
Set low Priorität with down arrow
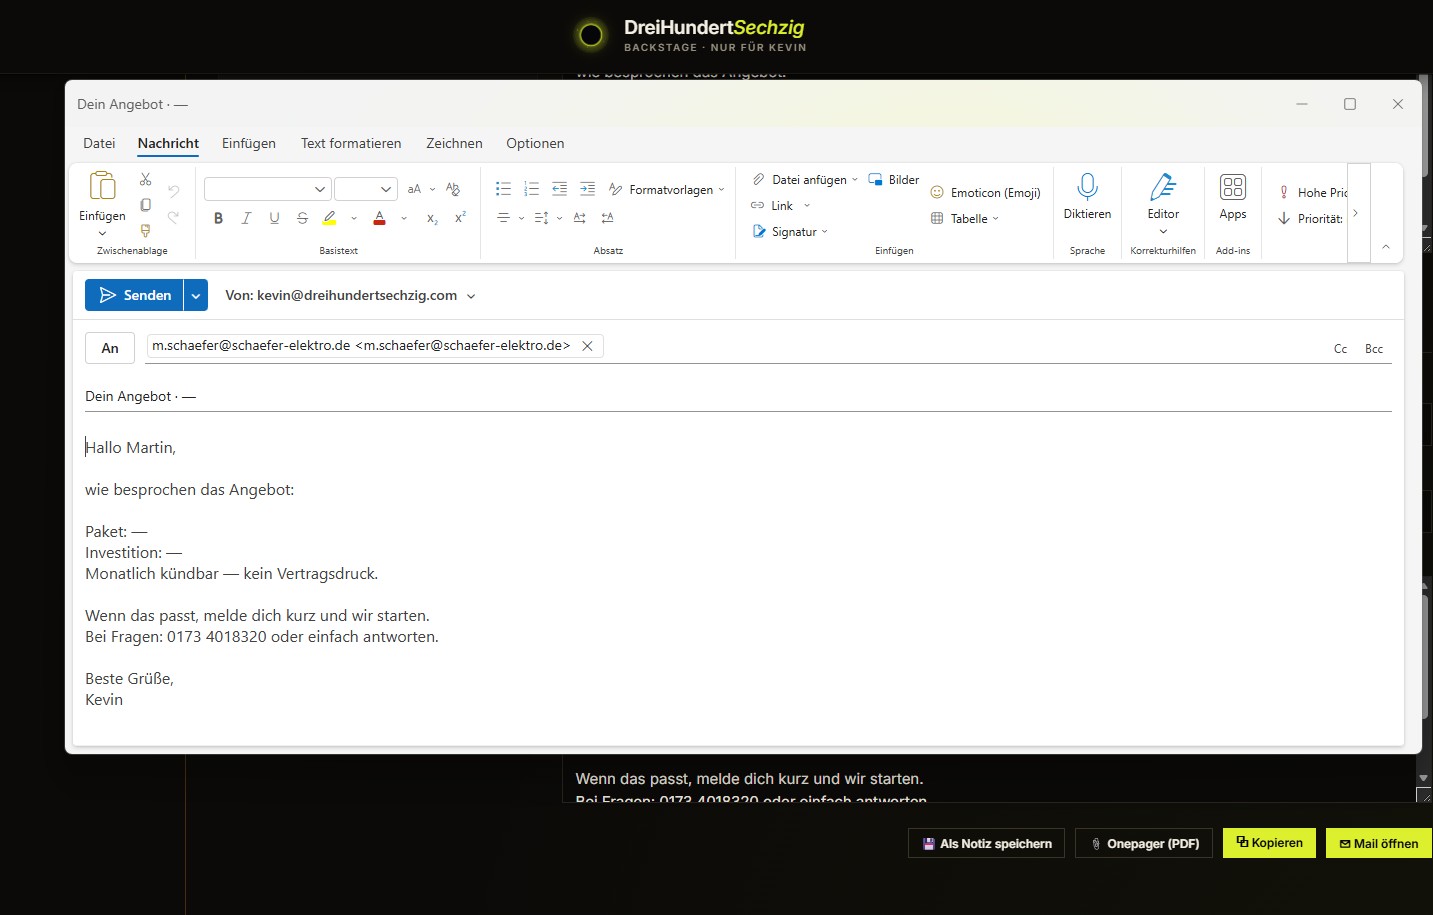pos(1310,219)
